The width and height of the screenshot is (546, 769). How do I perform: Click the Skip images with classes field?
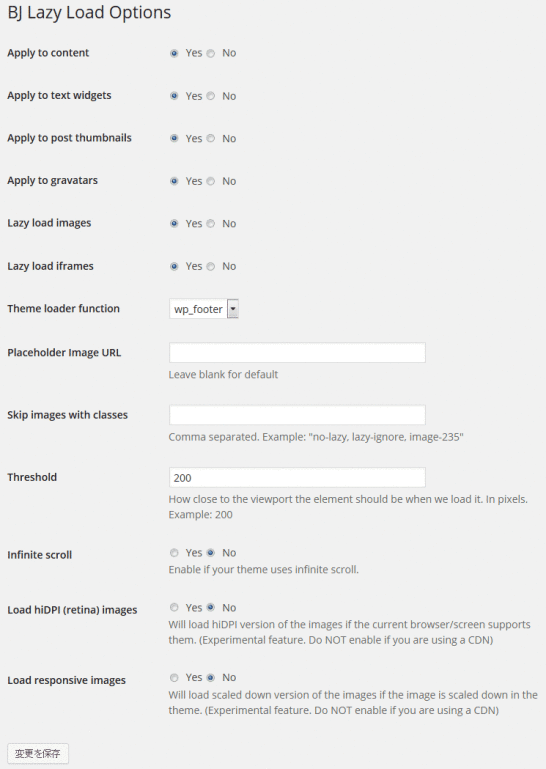pyautogui.click(x=297, y=415)
